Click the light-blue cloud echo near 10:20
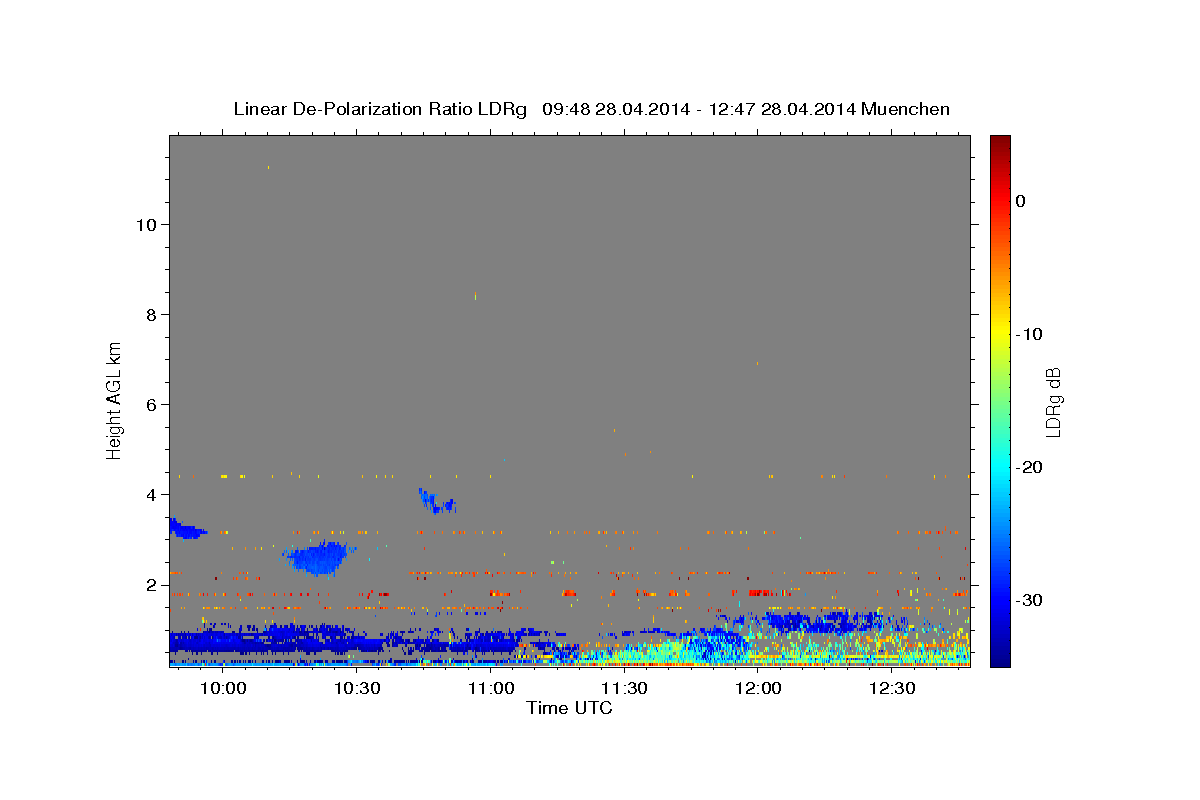 318,558
